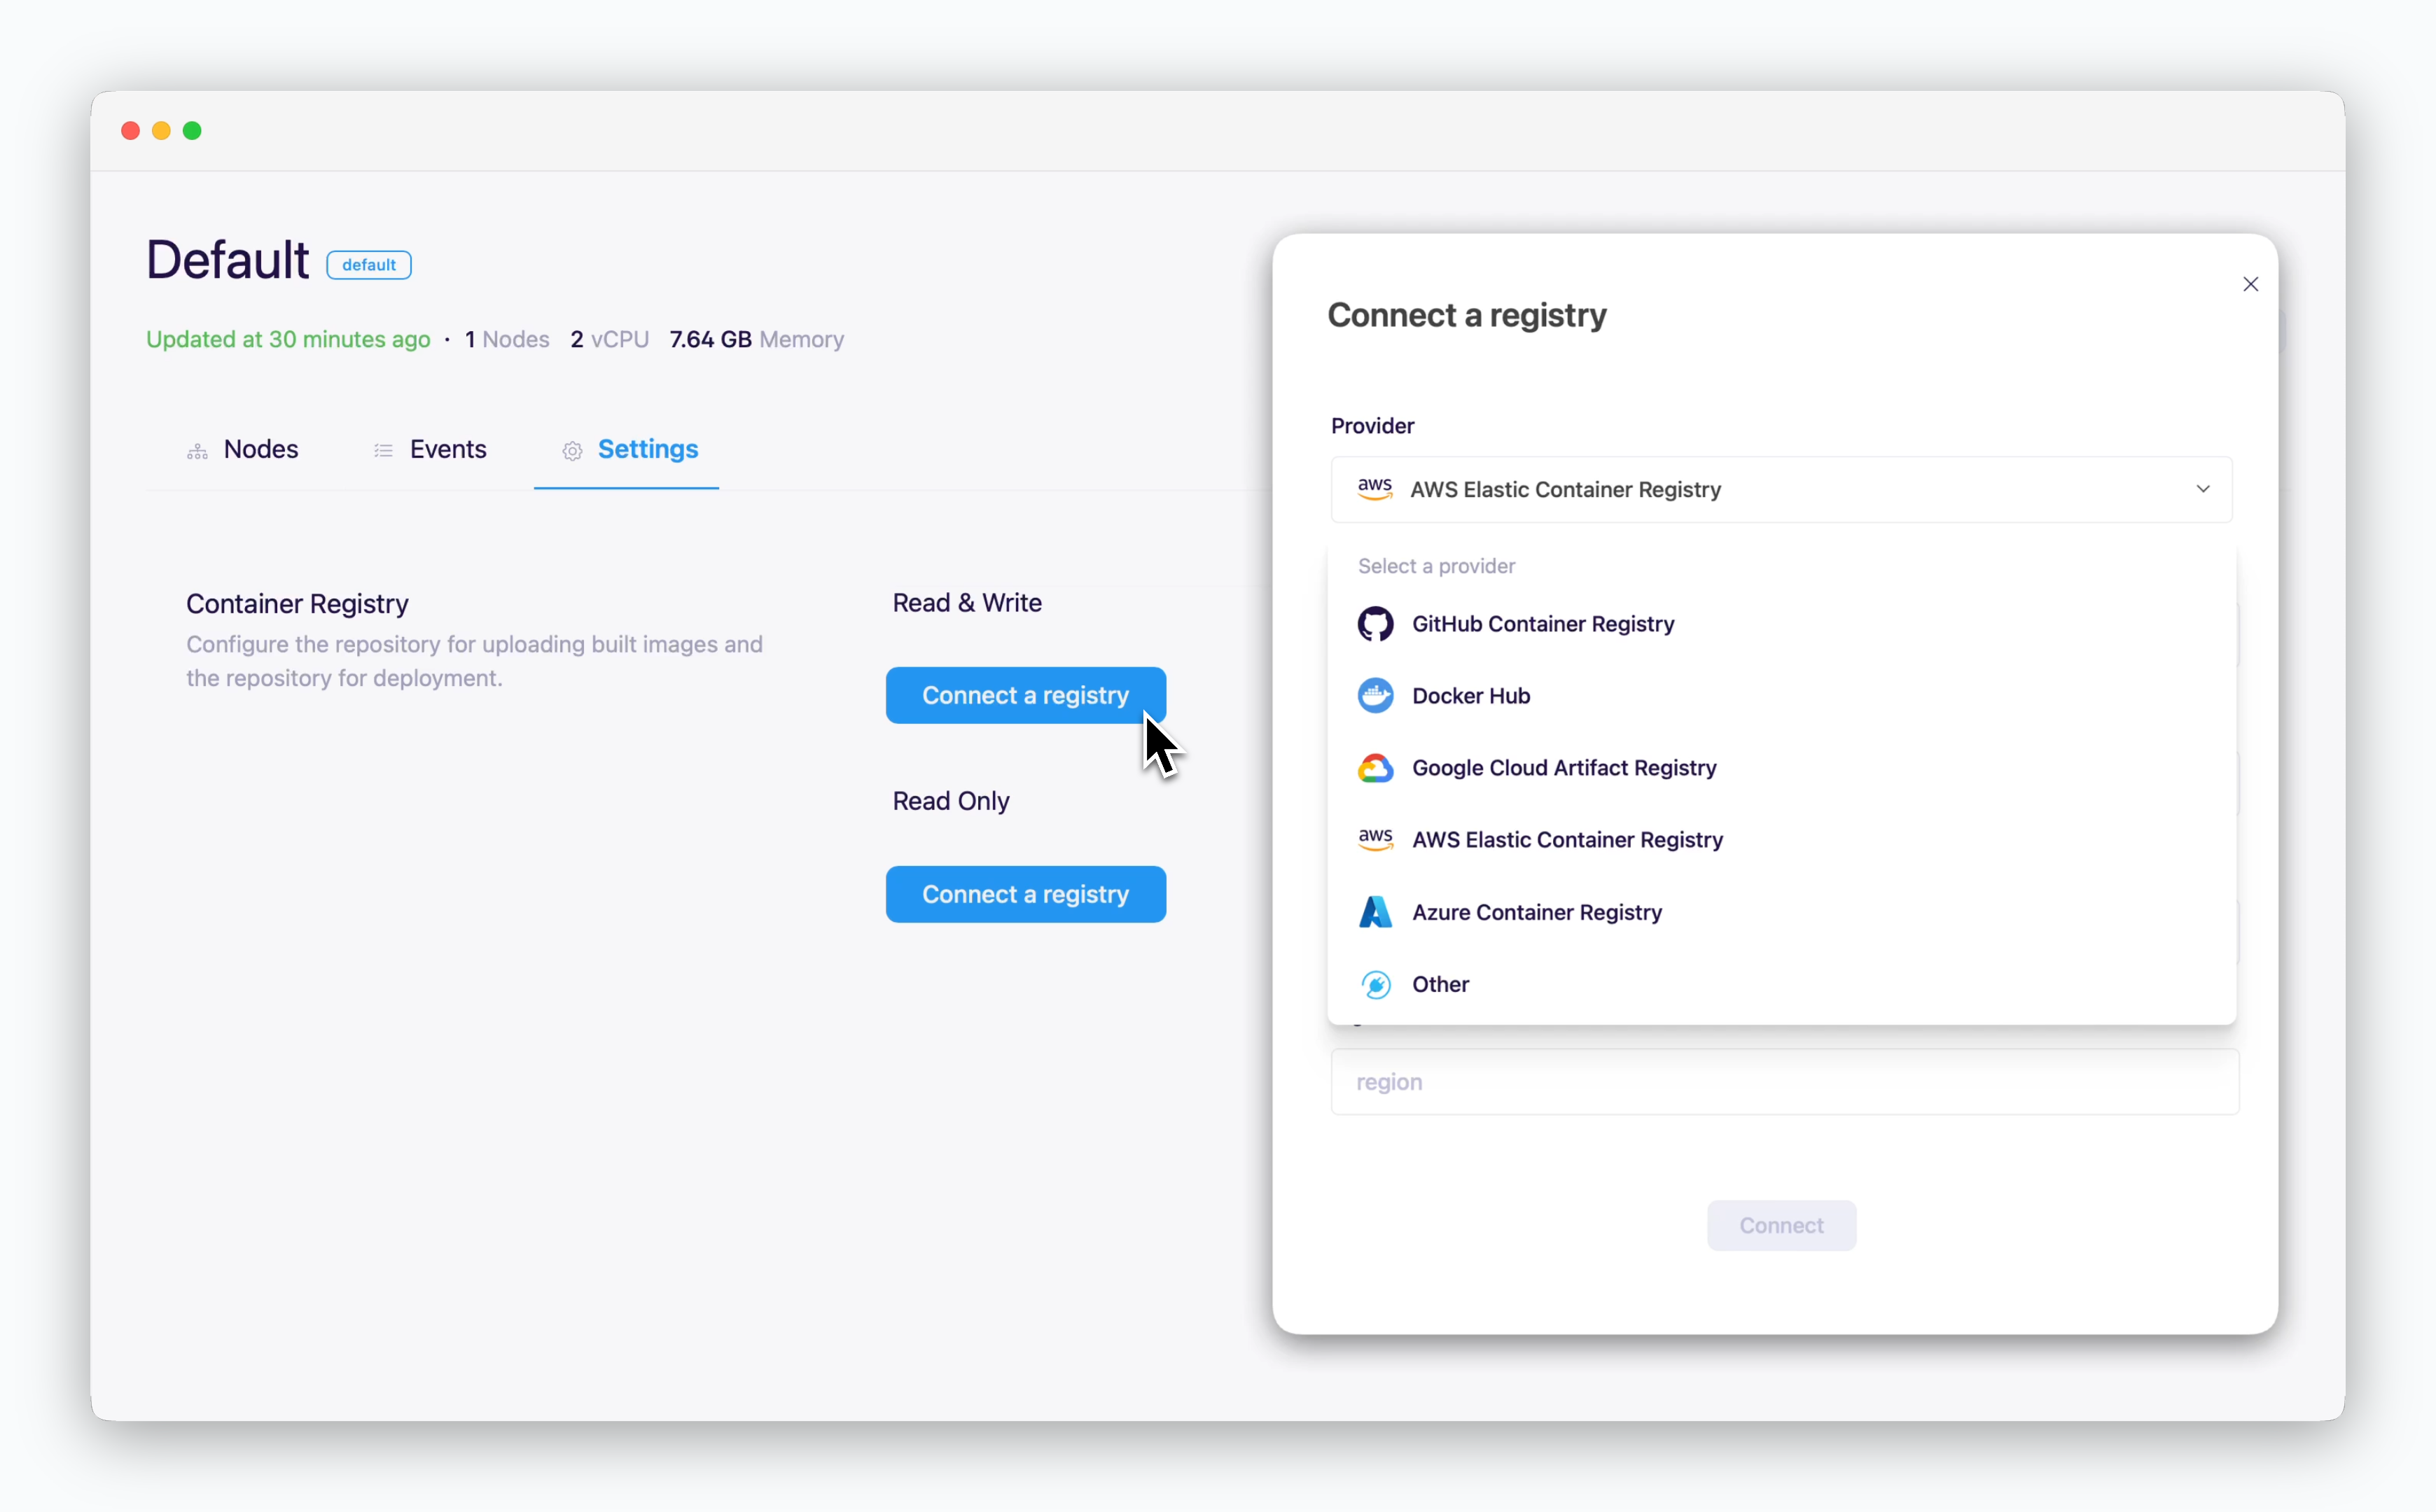The height and width of the screenshot is (1512, 2436).
Task: Collapse the Provider dropdown chevron
Action: click(x=2203, y=489)
